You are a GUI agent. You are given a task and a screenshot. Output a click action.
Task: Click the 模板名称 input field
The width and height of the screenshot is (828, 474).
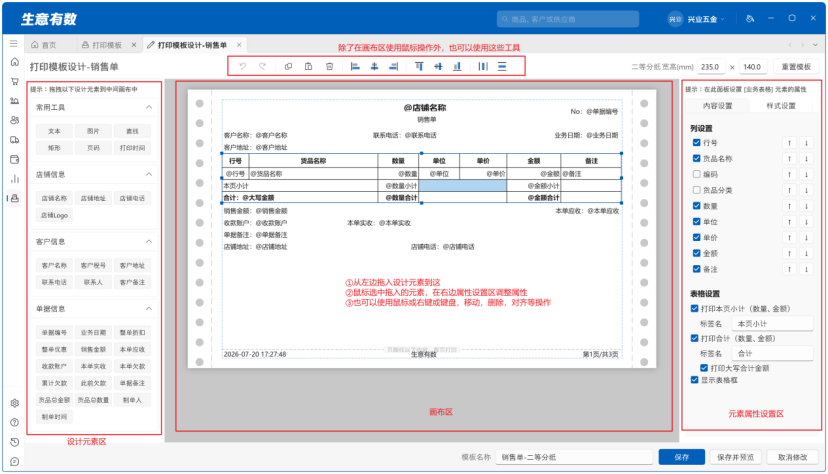point(574,457)
